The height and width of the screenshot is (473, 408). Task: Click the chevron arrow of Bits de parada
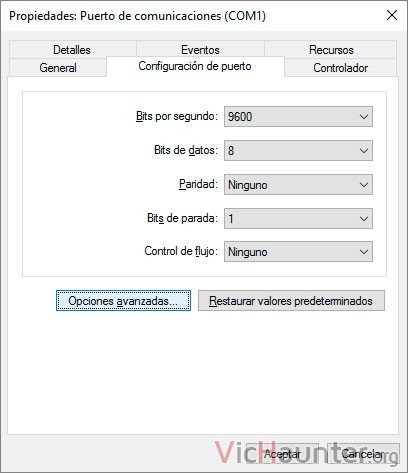pyautogui.click(x=364, y=219)
